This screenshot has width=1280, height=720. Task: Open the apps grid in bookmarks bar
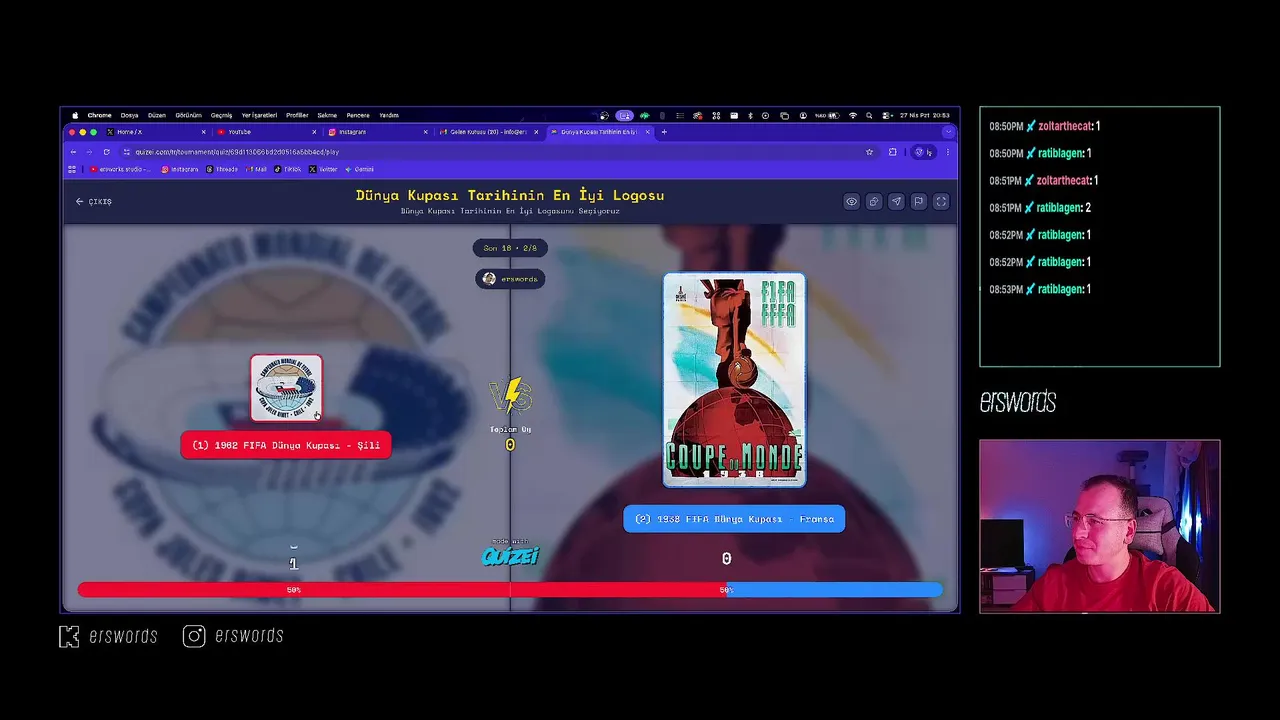click(72, 169)
